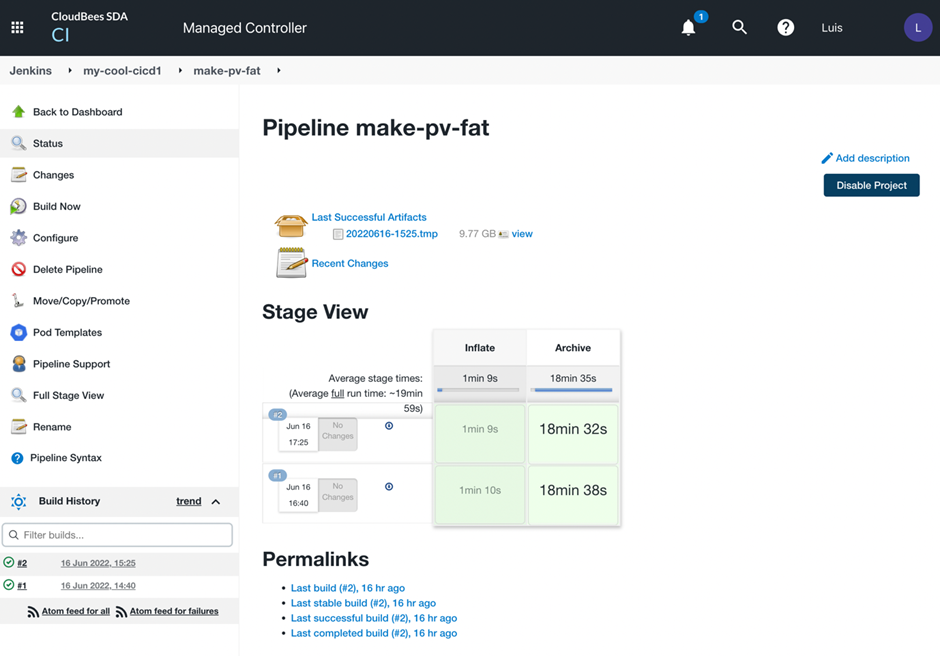Viewport: 940px width, 656px height.
Task: Open the Pipeline Syntax help icon
Action: coord(17,458)
